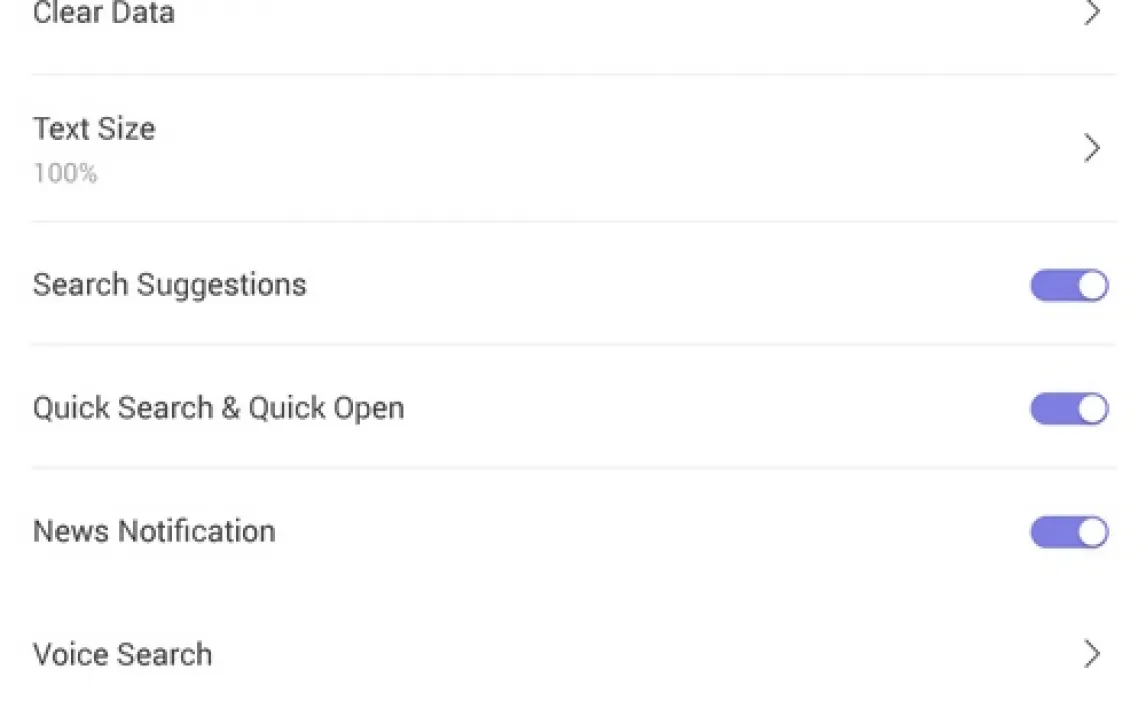Image resolution: width=1146 pixels, height=716 pixels.
Task: Click white knob of Search Suggestions switch
Action: pyautogui.click(x=1092, y=286)
